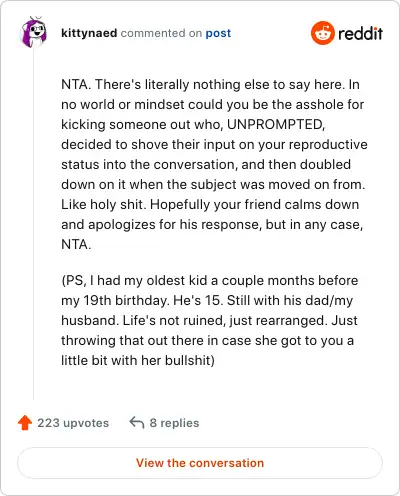Click the 'status into the conversation' line

206,164
